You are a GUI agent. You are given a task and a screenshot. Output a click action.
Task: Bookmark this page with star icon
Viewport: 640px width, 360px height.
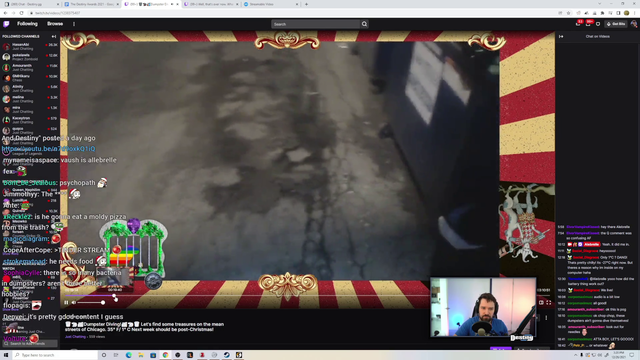tap(569, 13)
